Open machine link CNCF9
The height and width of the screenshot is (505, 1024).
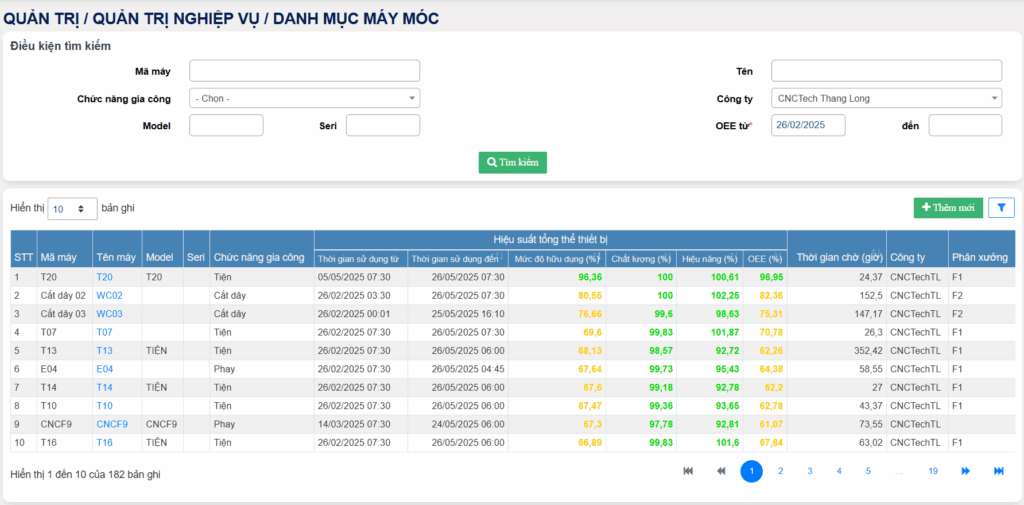[112, 423]
